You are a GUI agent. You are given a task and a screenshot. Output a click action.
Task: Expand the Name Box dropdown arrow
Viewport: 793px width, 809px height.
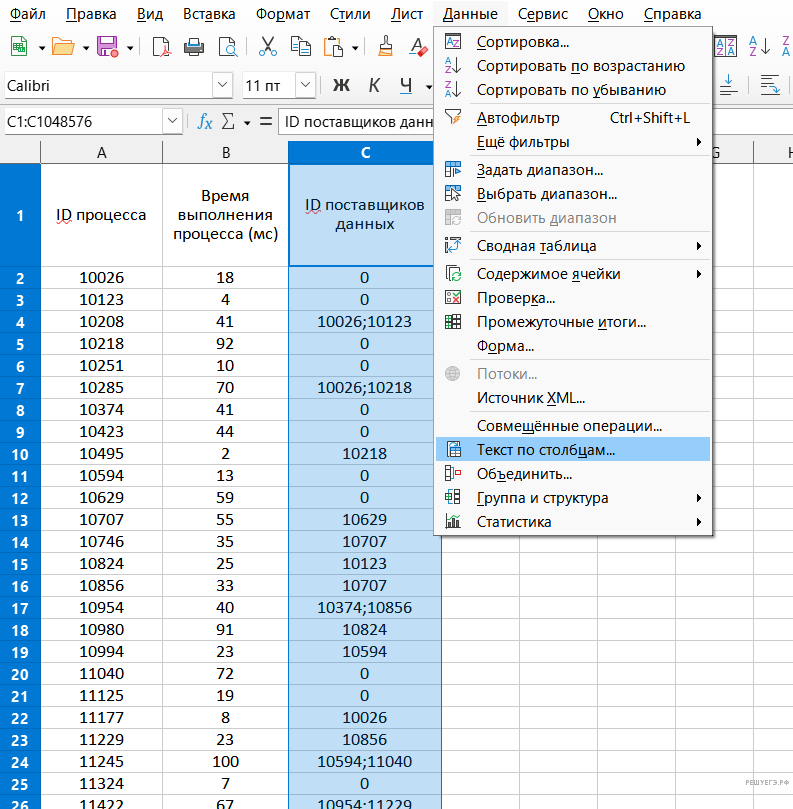[x=172, y=122]
